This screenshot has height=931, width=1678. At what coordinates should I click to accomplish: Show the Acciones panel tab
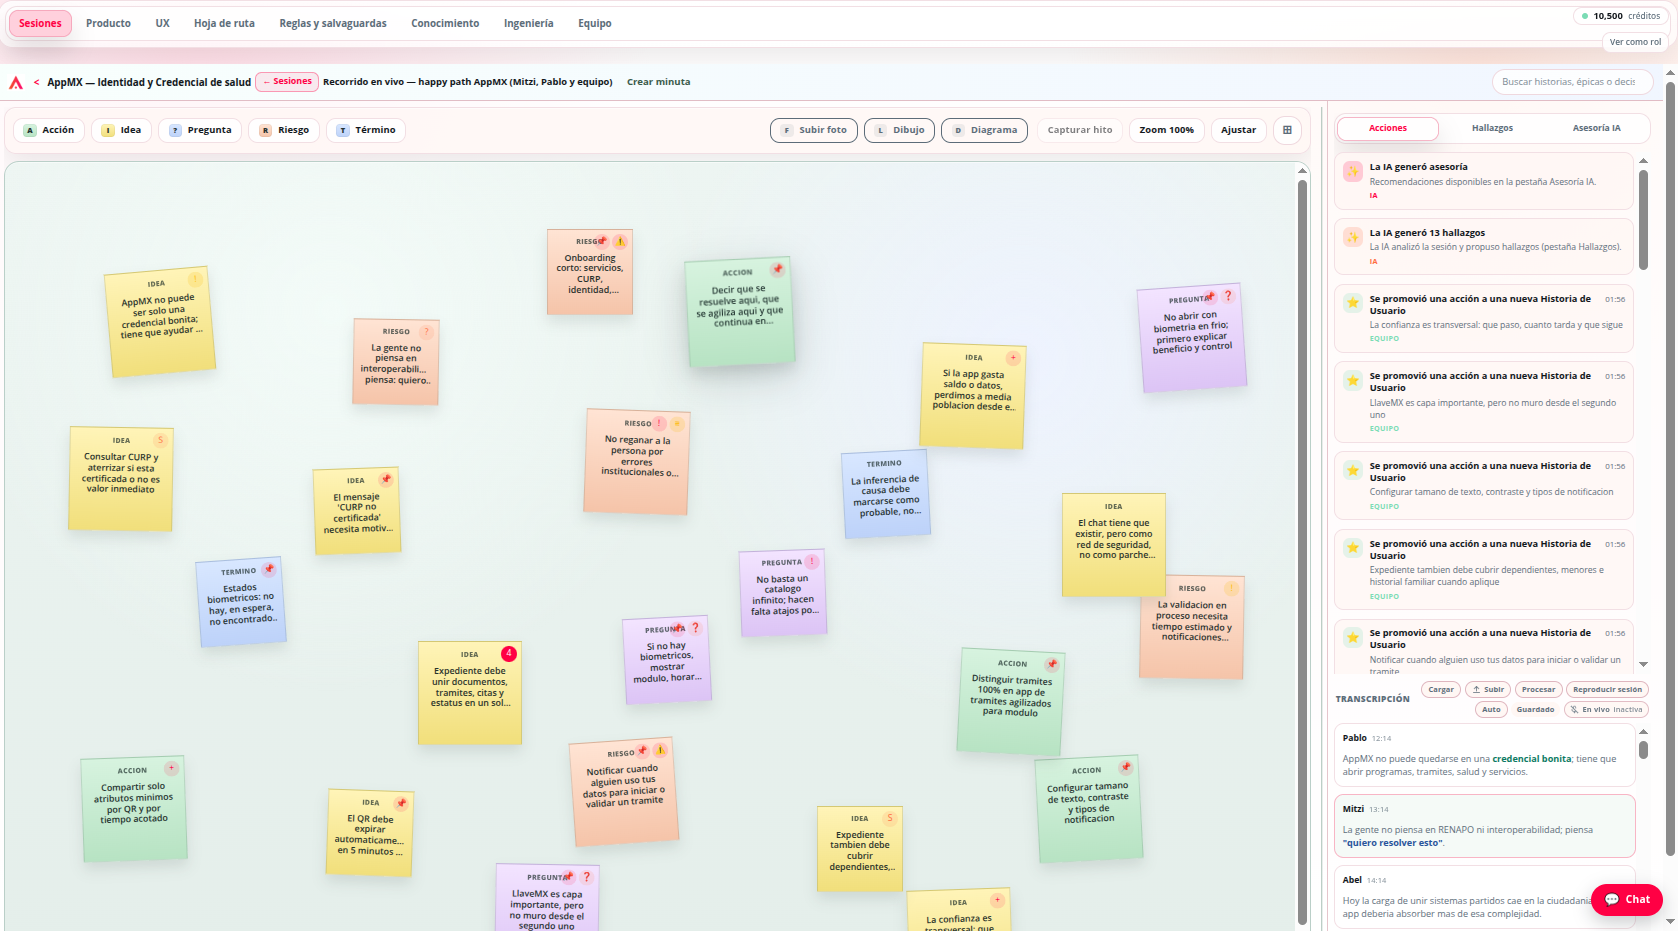pyautogui.click(x=1388, y=128)
